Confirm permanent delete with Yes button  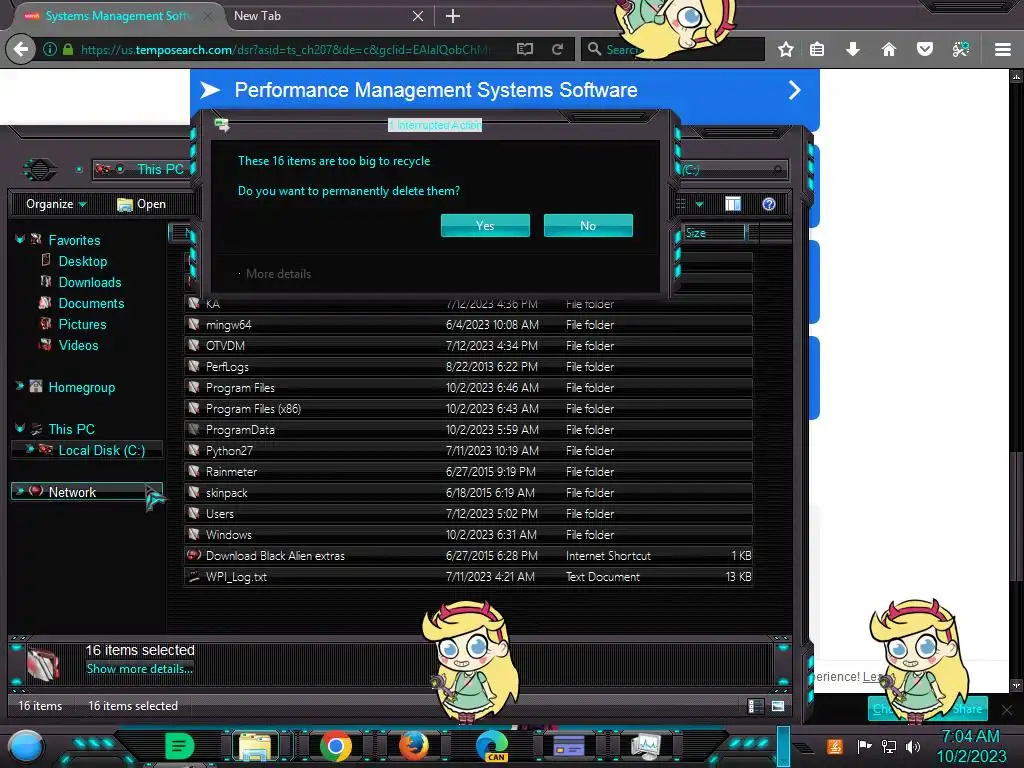[485, 225]
